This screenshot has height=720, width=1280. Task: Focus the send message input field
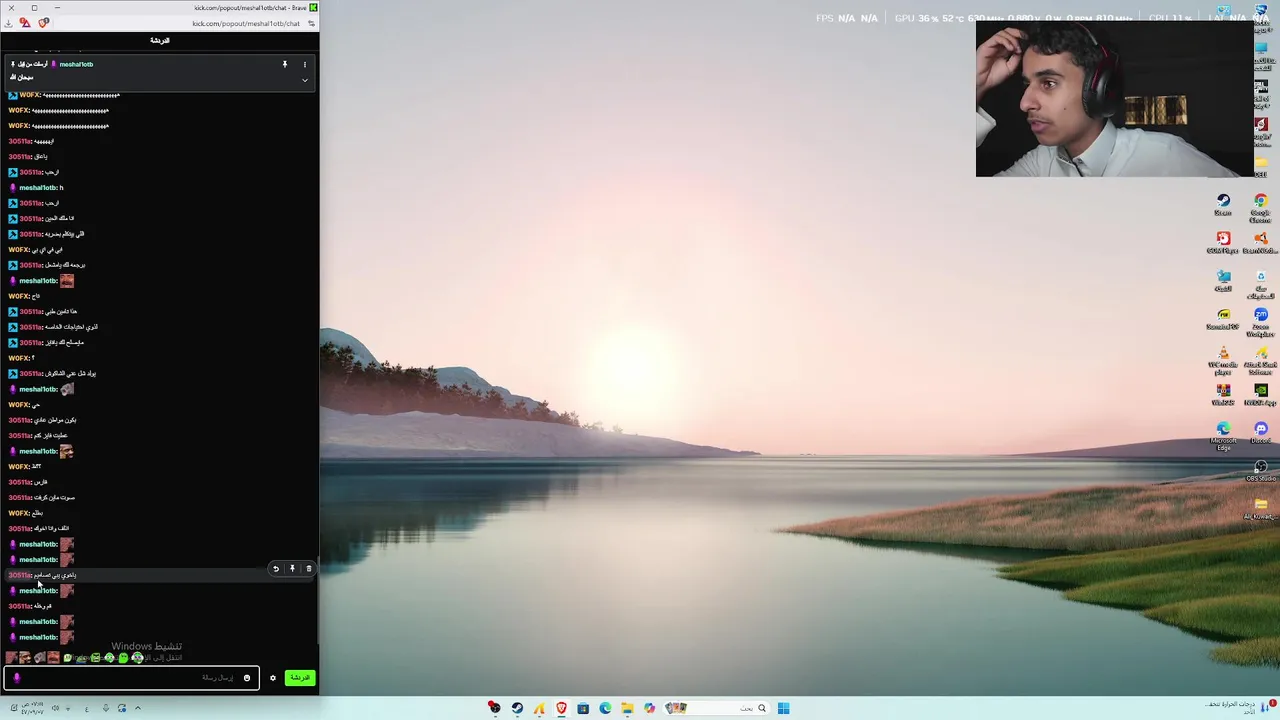point(131,678)
